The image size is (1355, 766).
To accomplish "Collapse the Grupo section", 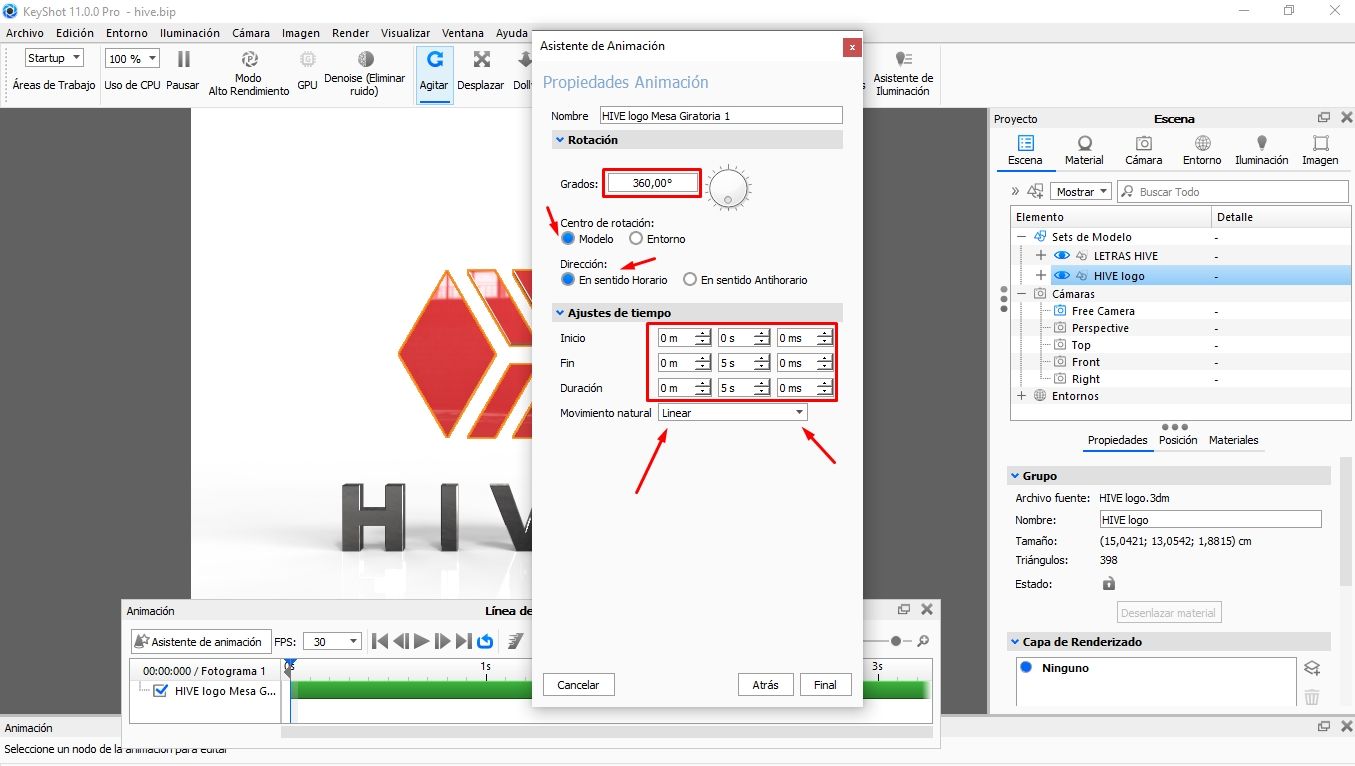I will 1014,477.
